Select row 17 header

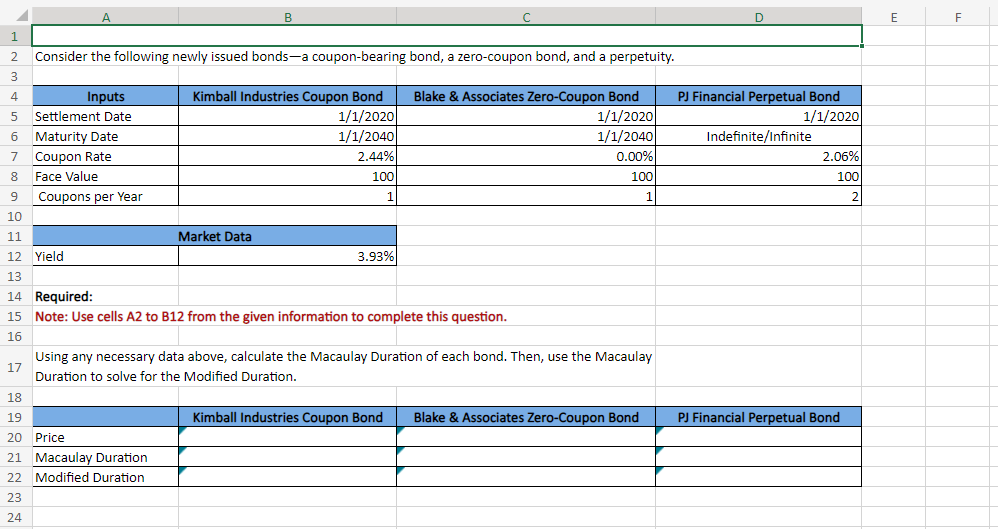coord(15,367)
